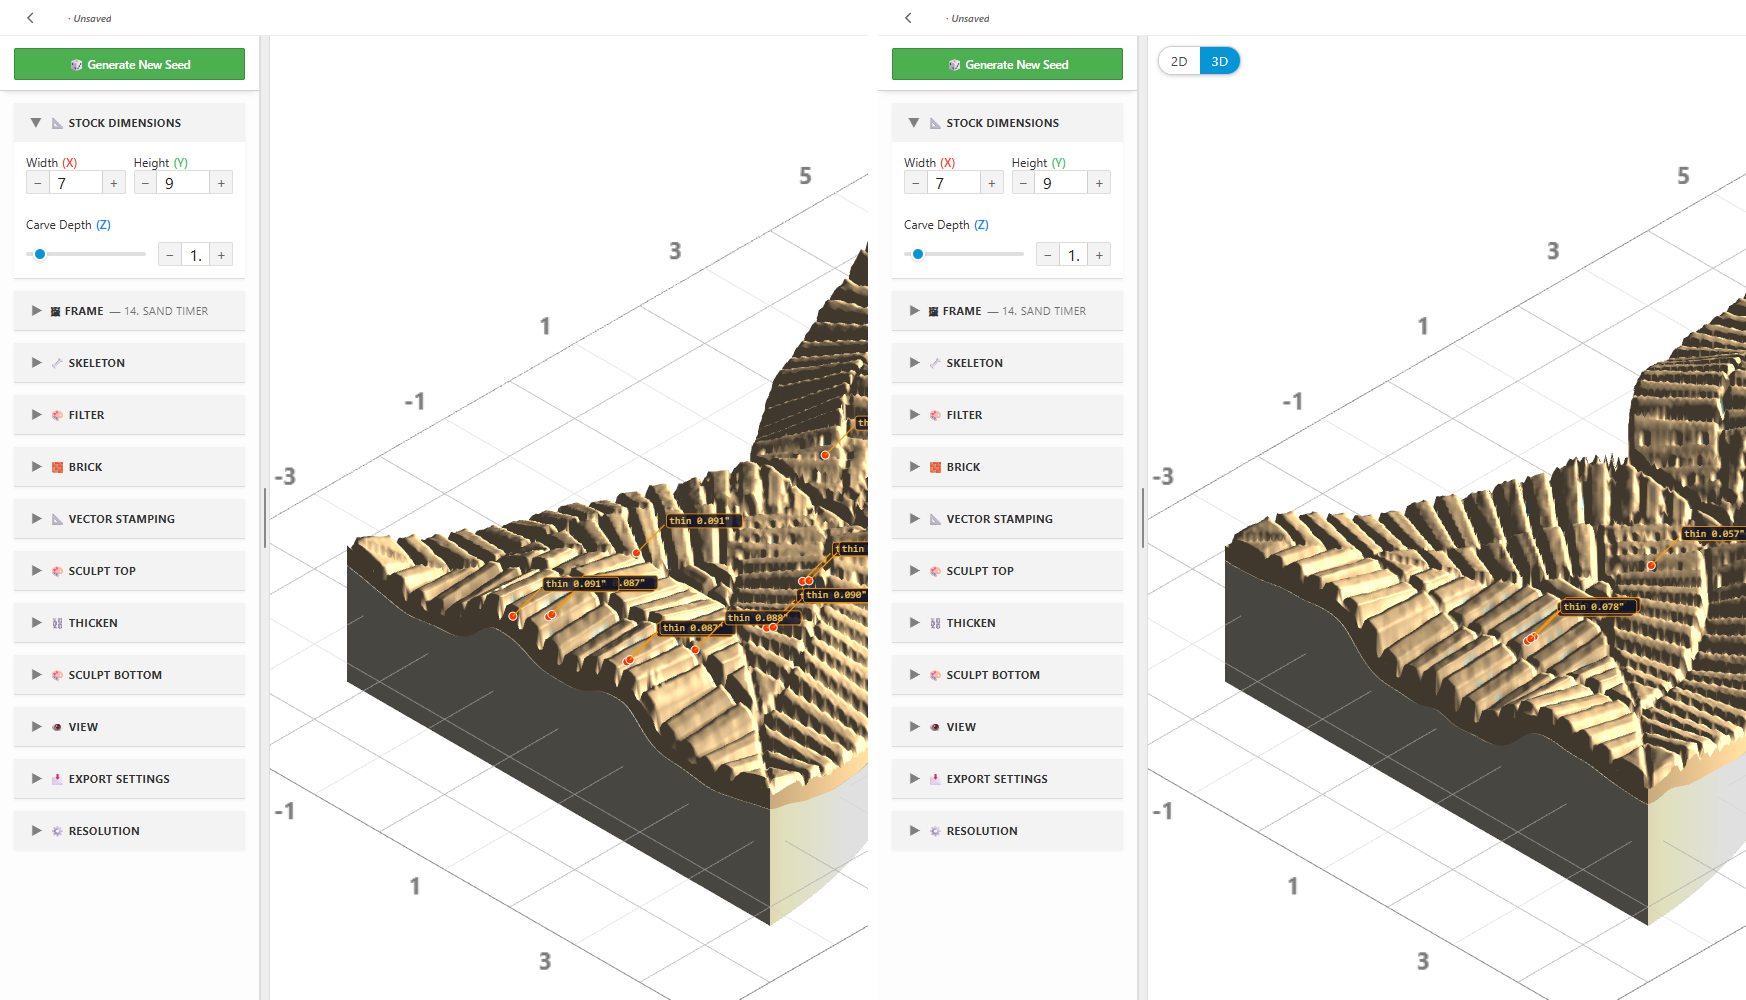Click Sculpt Bottom icon in right window
The width and height of the screenshot is (1746, 1000).
(935, 675)
